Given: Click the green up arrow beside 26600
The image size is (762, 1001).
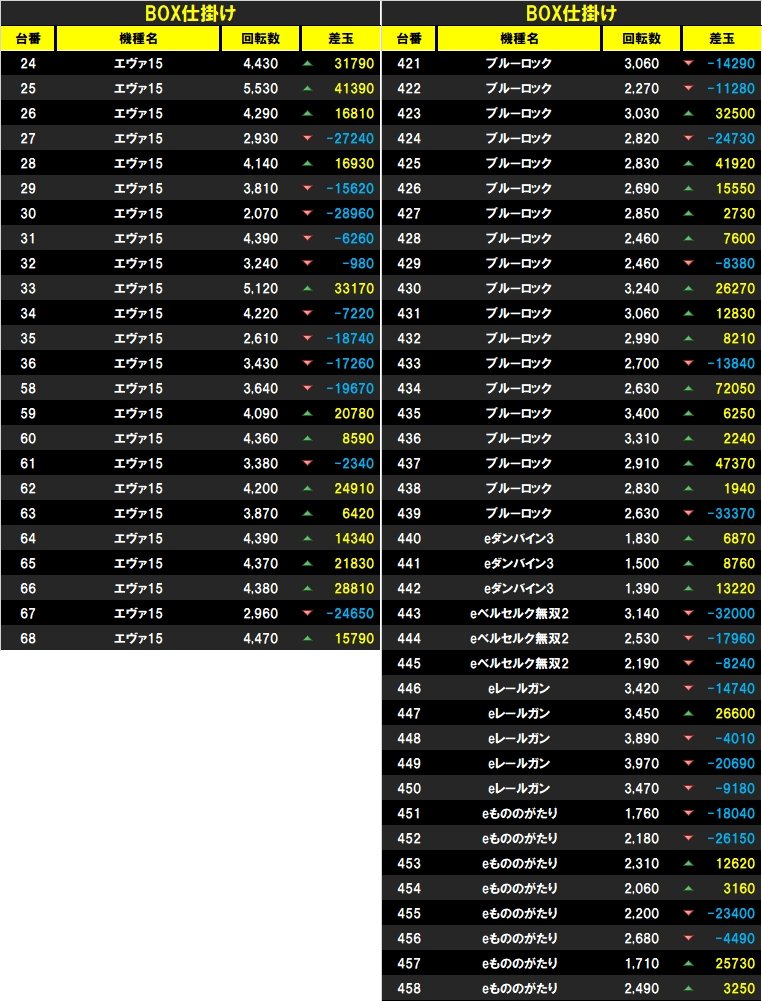Looking at the screenshot, I should point(688,714).
